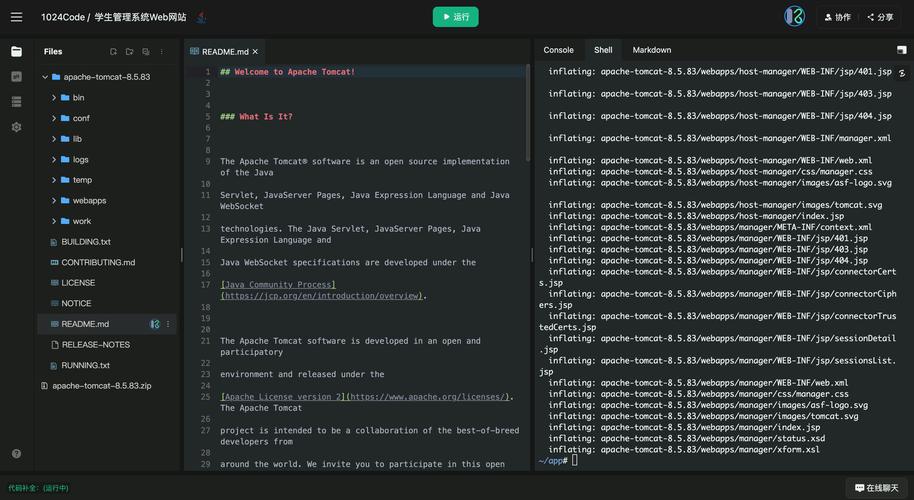This screenshot has width=914, height=500.
Task: Click the three-dot menu on the README.md row
Action: [x=168, y=324]
